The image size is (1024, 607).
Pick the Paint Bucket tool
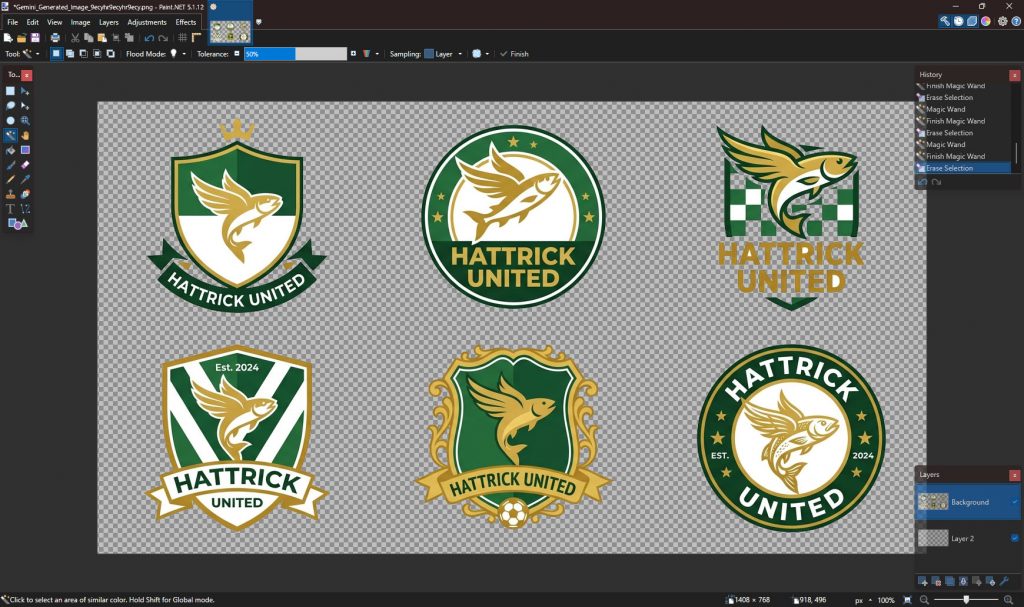(x=11, y=150)
